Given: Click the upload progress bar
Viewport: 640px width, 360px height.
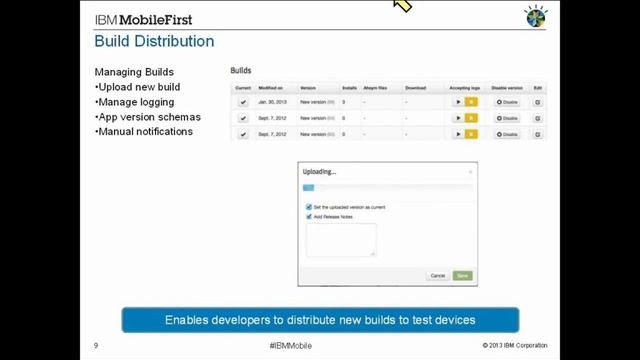Looking at the screenshot, I should coord(388,188).
